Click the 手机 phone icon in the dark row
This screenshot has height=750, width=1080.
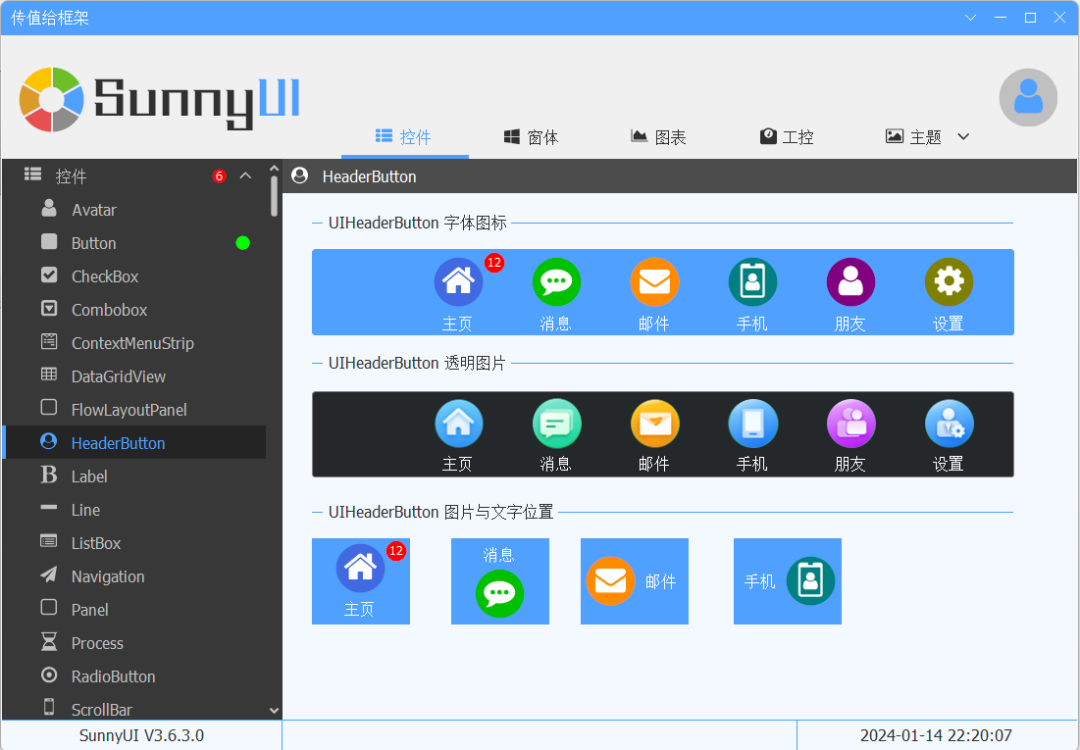click(x=752, y=423)
